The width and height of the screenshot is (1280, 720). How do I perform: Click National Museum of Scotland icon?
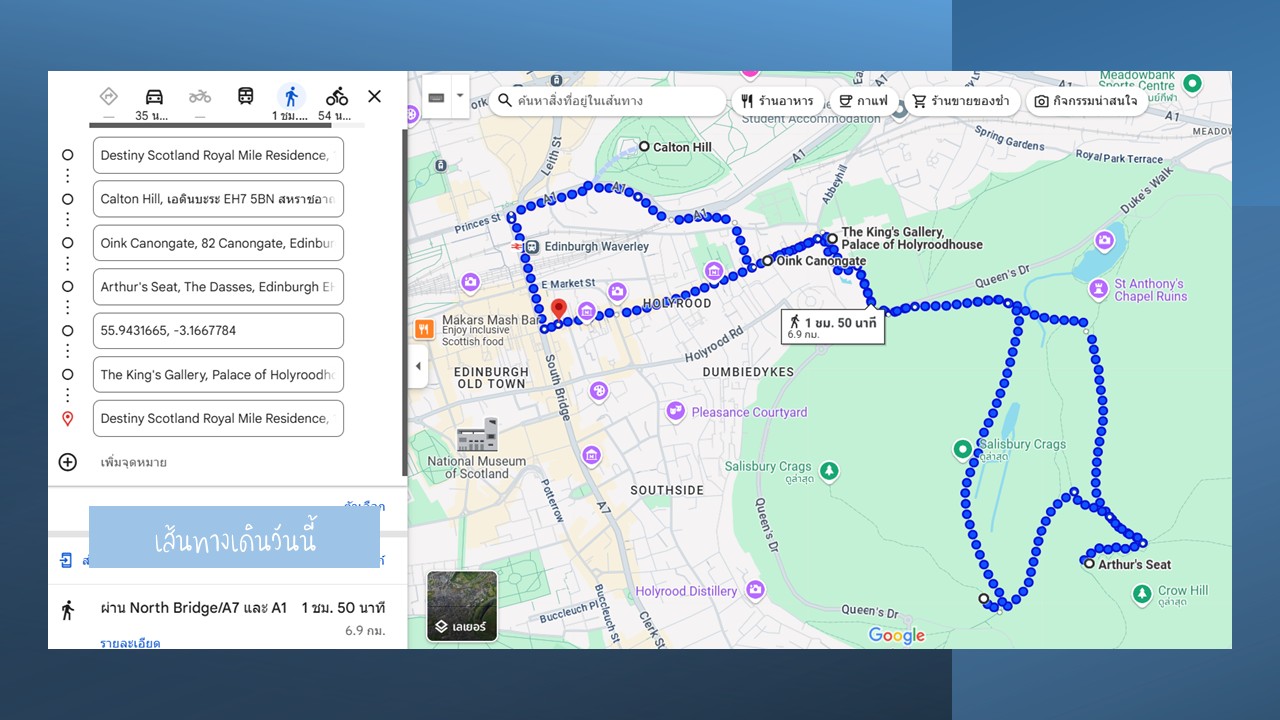point(477,435)
